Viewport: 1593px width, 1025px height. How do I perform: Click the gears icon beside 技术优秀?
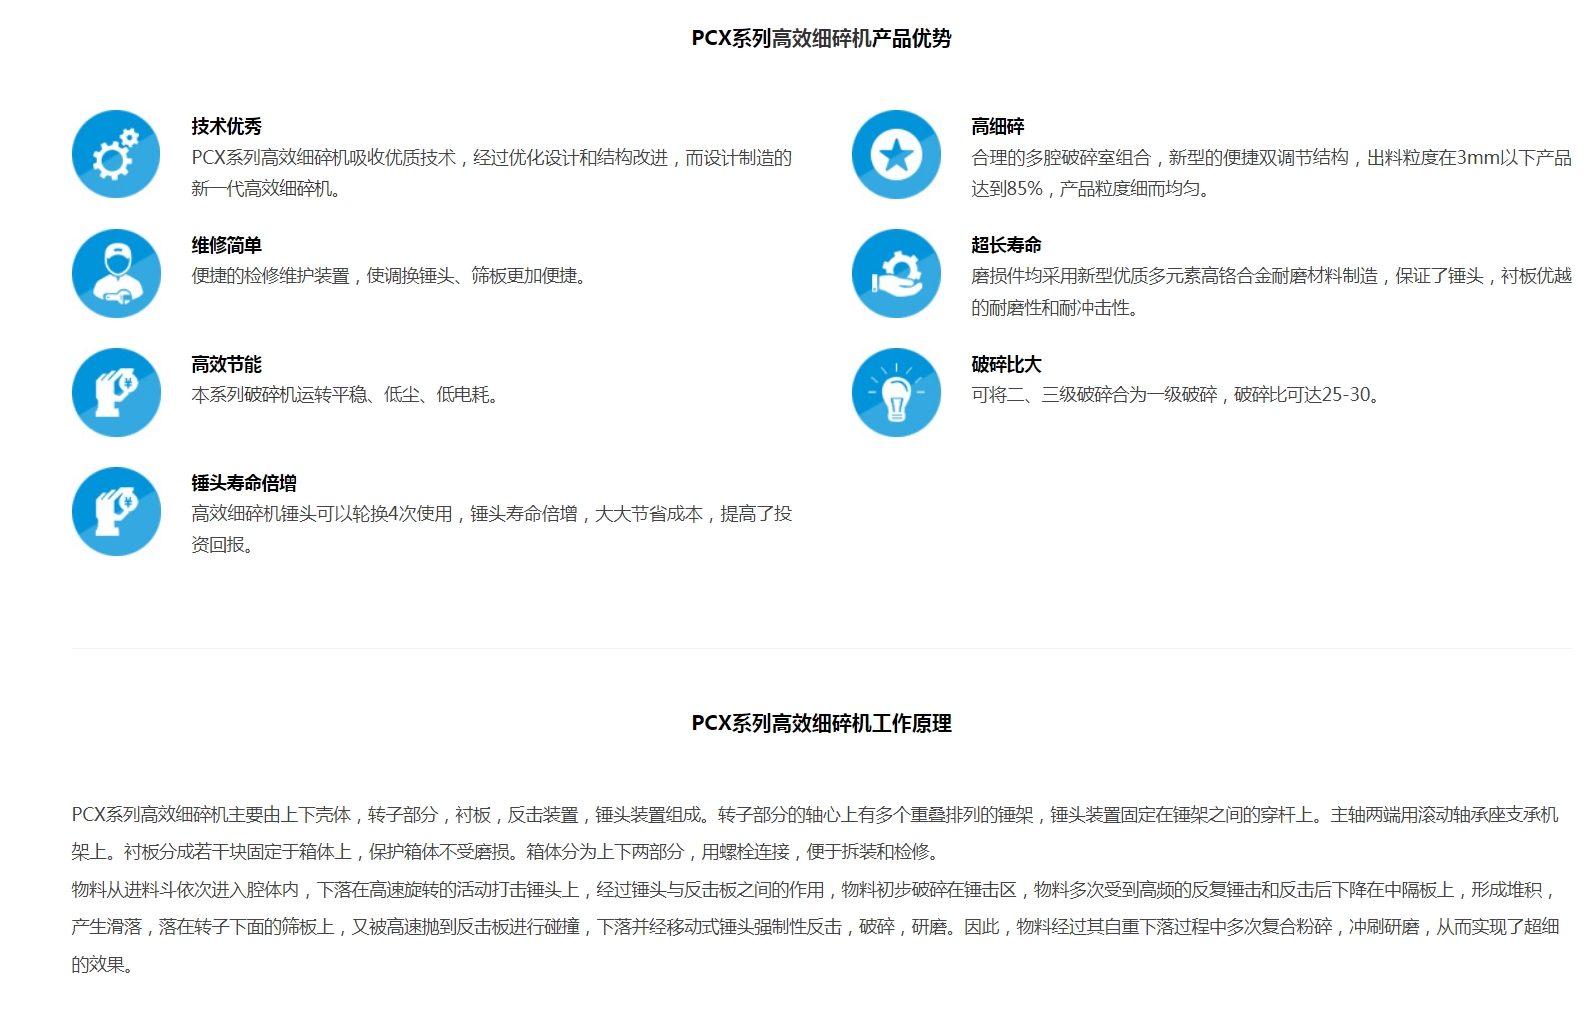(x=116, y=154)
